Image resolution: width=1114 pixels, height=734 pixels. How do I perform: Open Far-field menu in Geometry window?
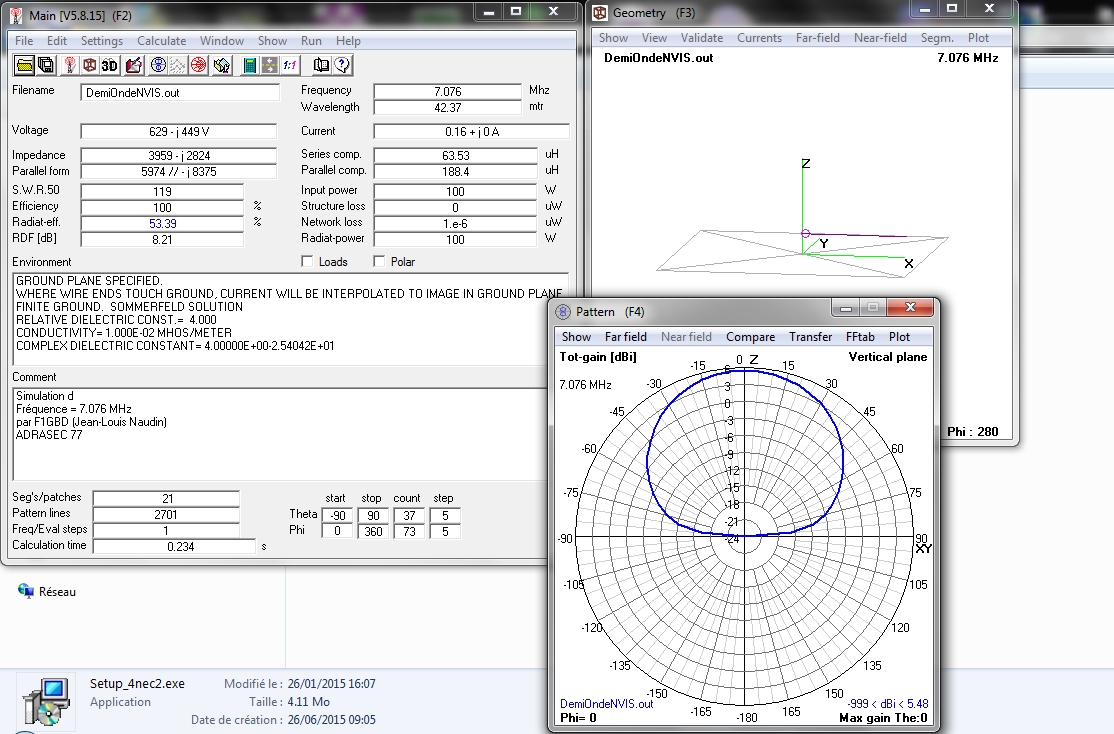click(817, 38)
